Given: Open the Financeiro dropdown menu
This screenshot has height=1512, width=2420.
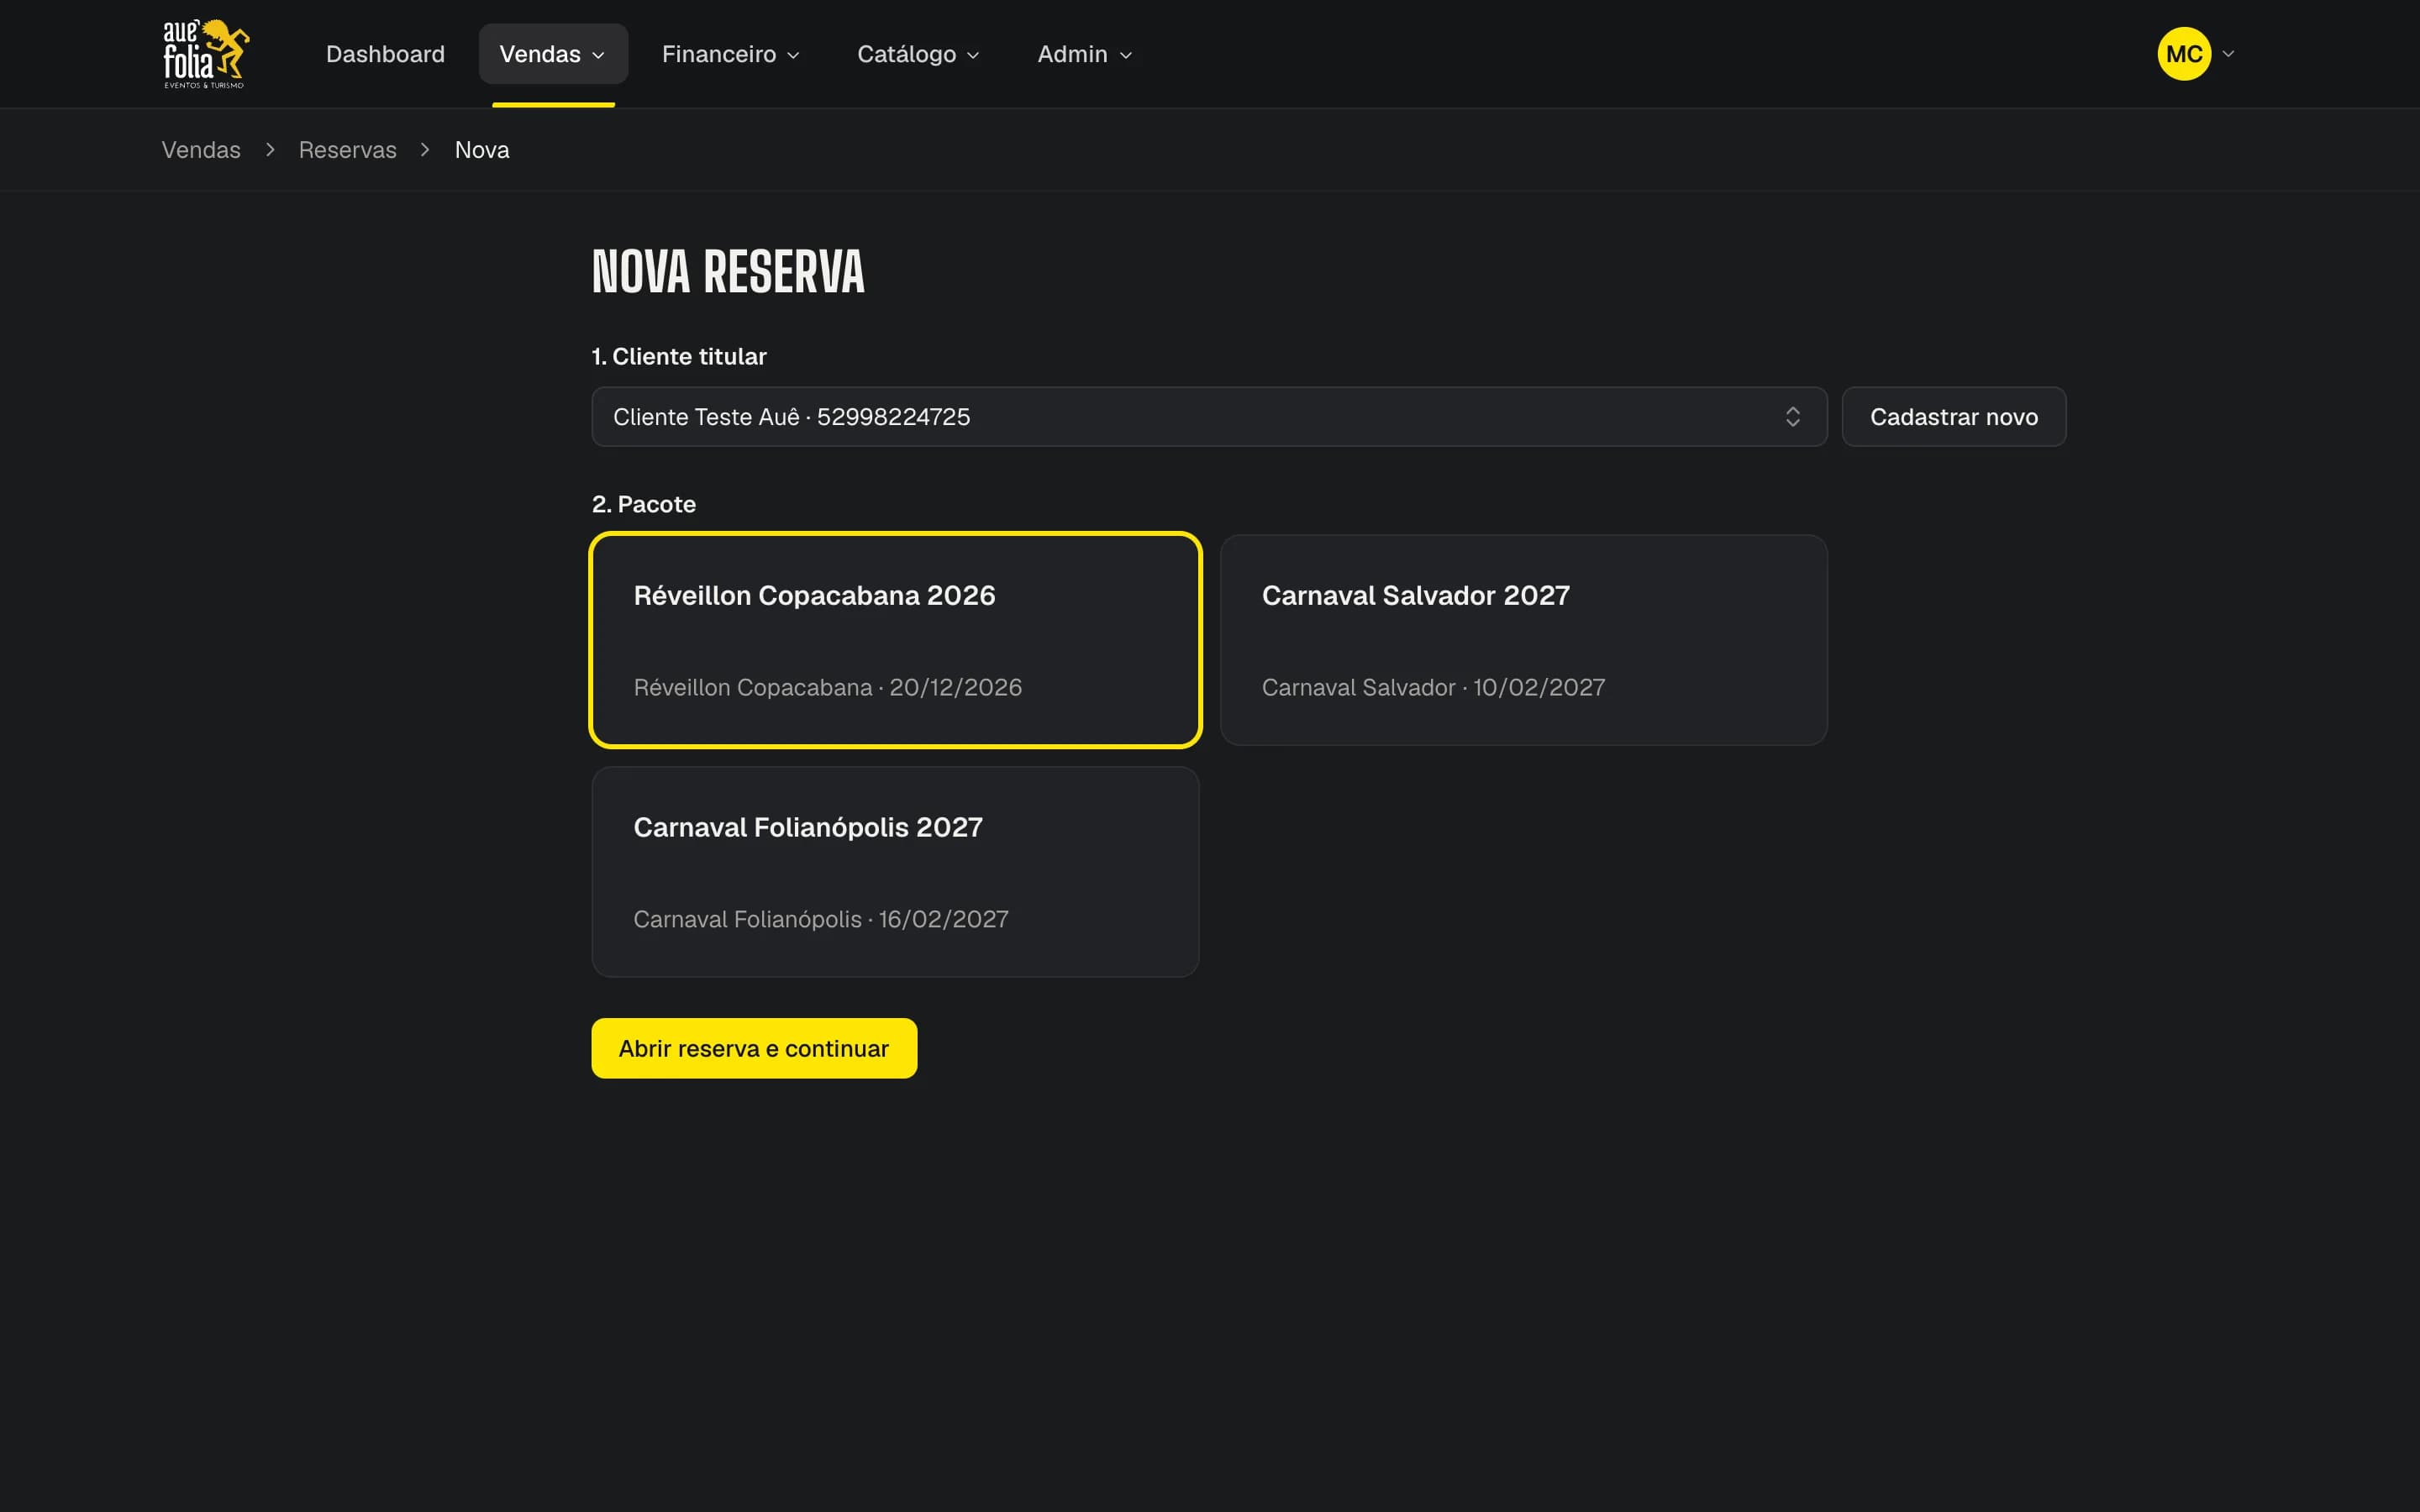Looking at the screenshot, I should click(731, 54).
